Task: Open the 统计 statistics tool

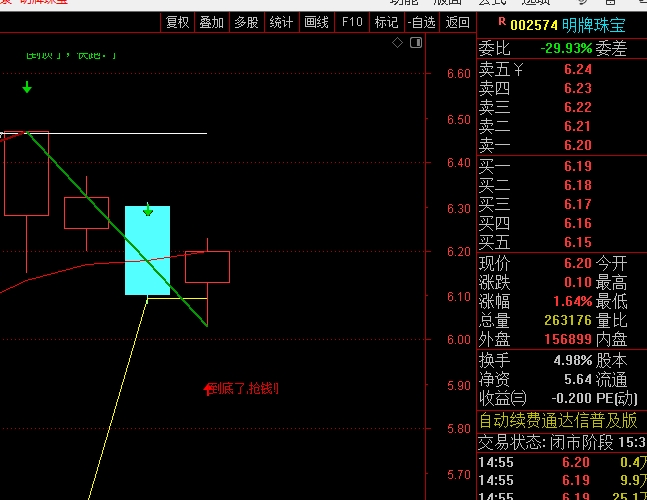Action: 281,22
